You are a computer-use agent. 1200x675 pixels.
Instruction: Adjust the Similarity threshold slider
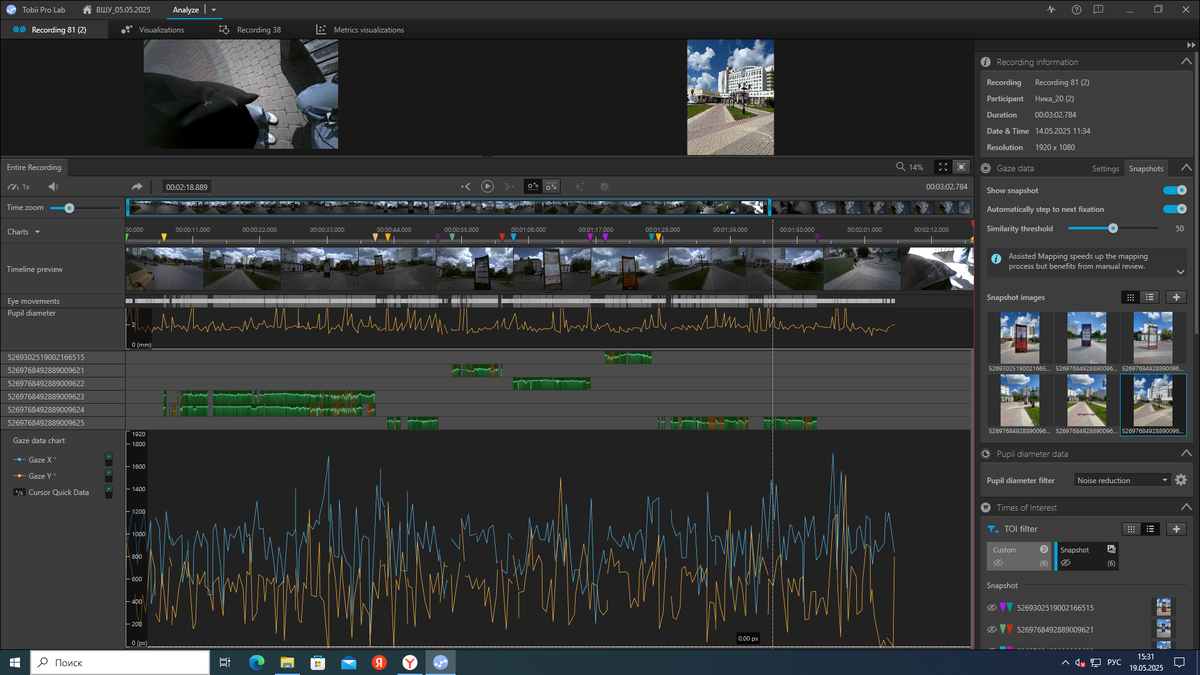(x=1112, y=228)
